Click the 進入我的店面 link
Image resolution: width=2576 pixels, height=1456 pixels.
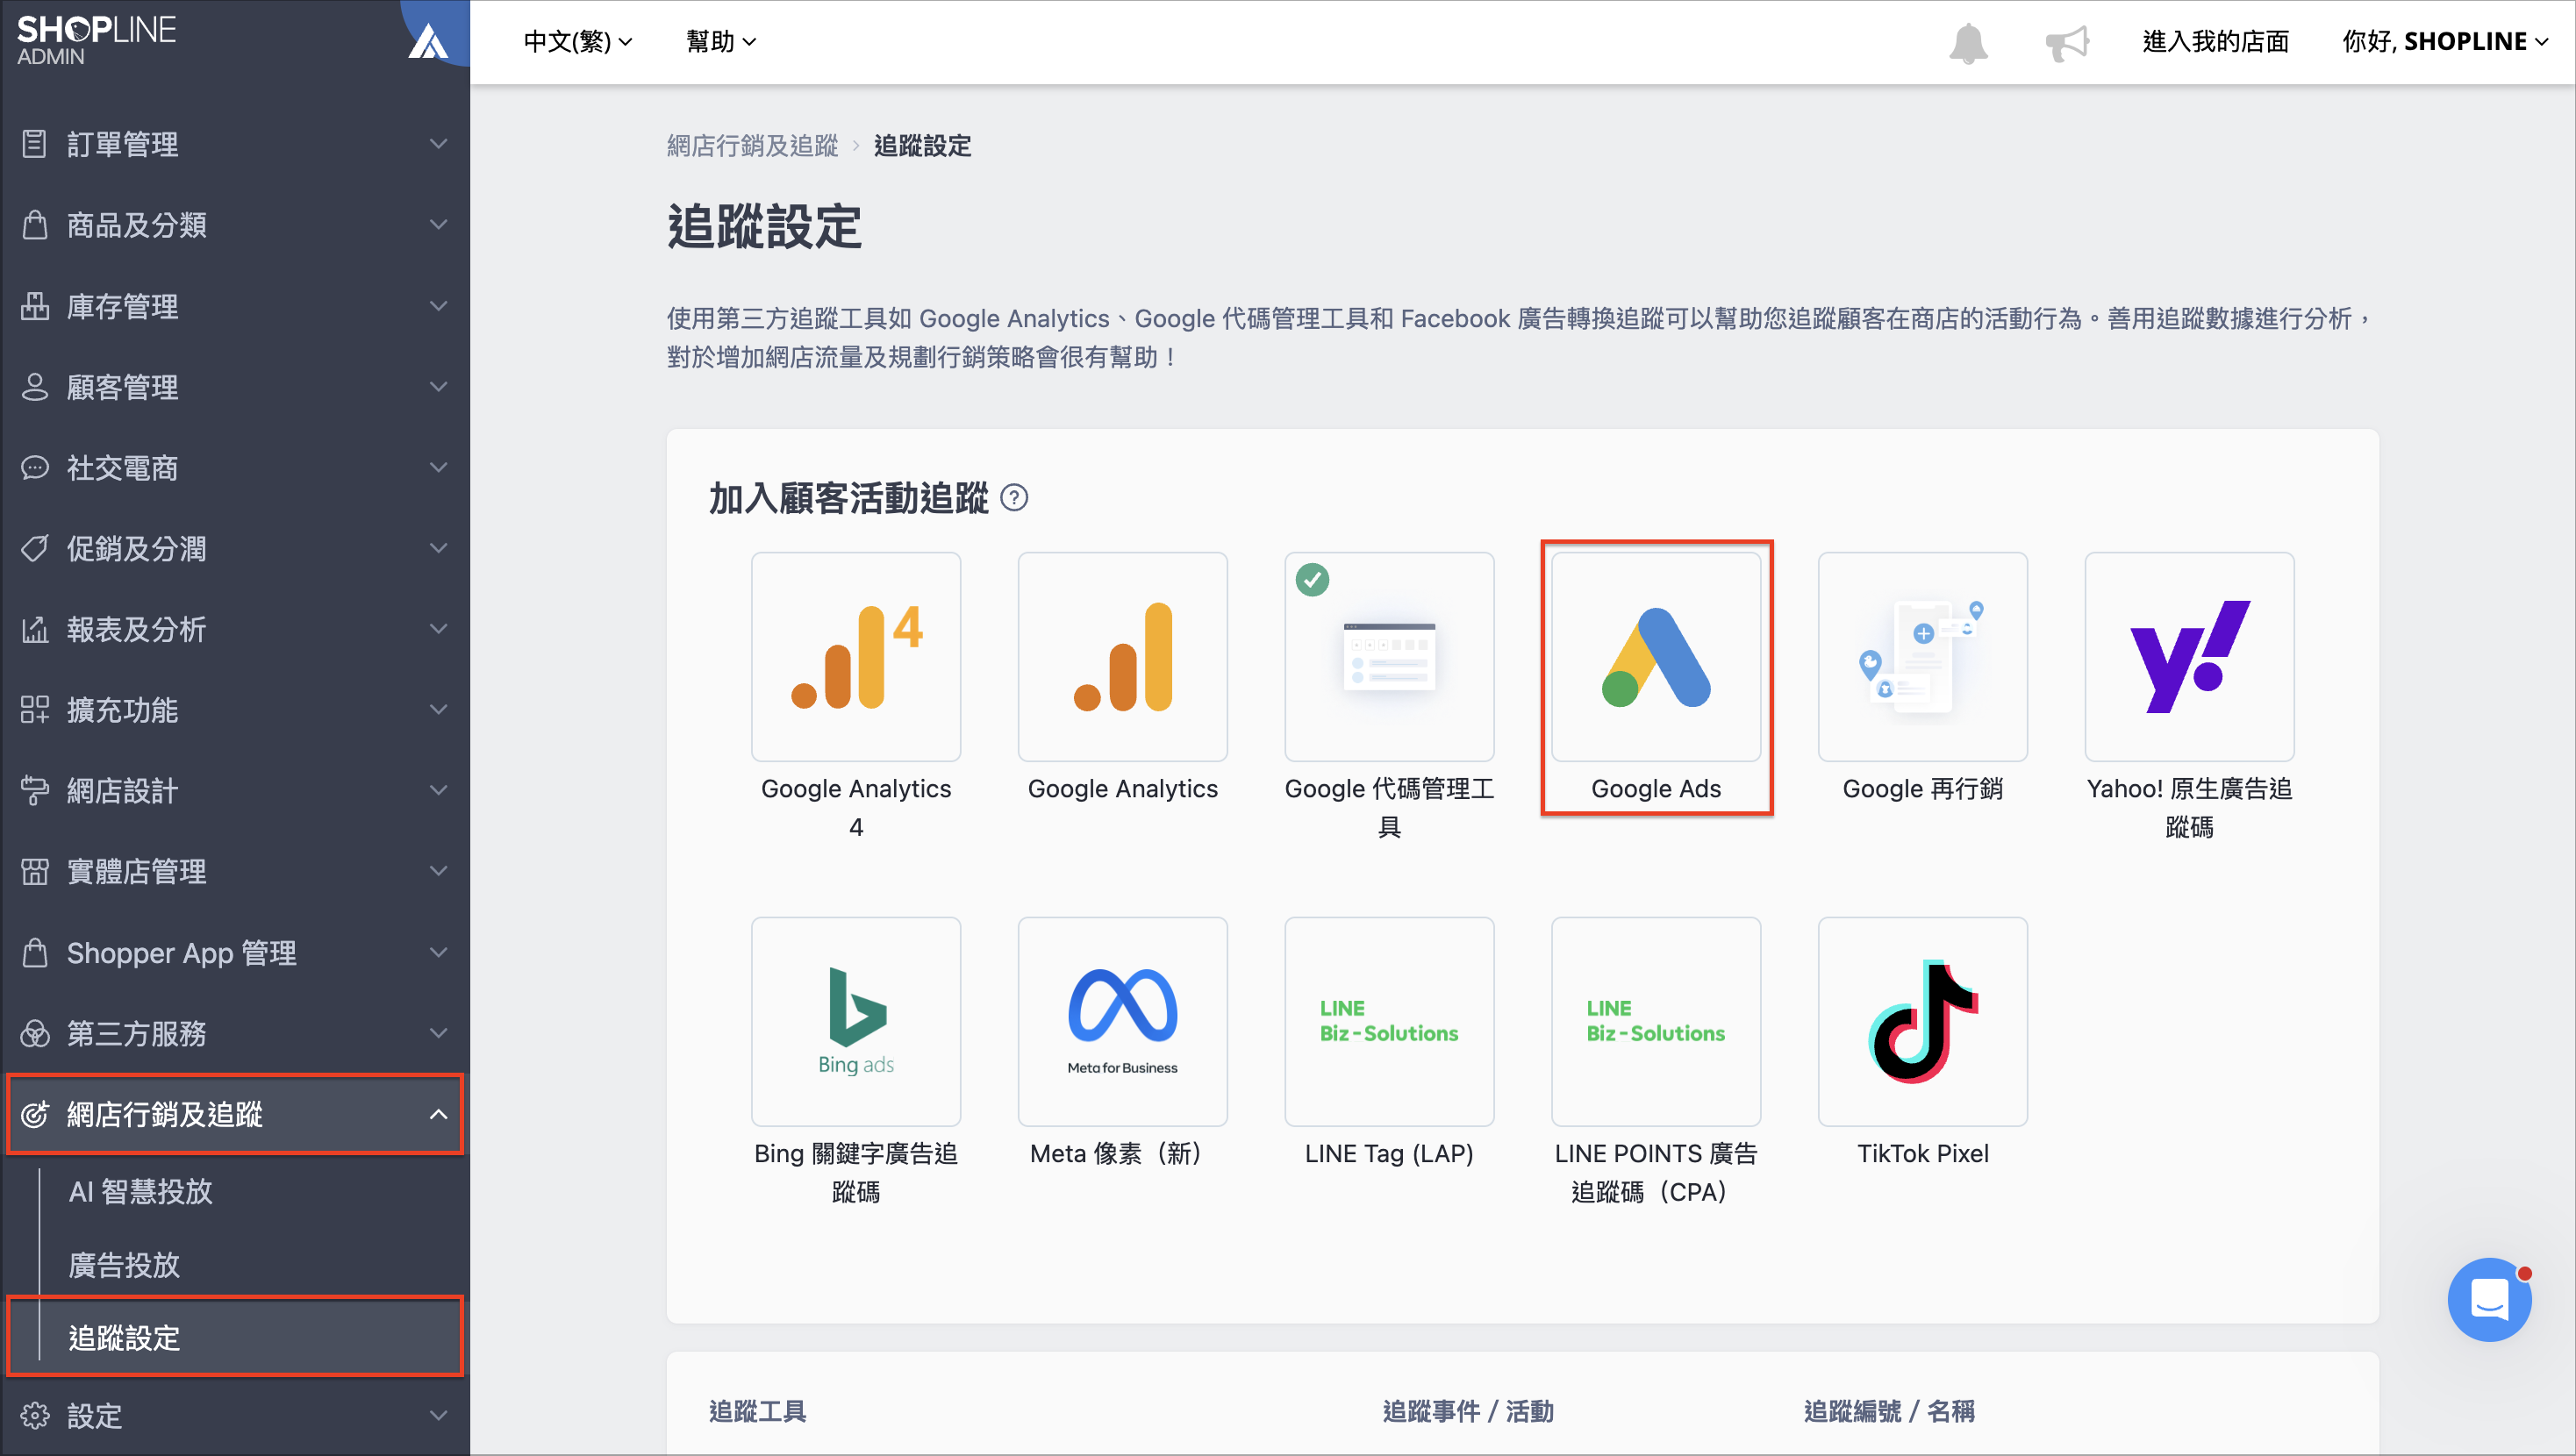click(2215, 41)
